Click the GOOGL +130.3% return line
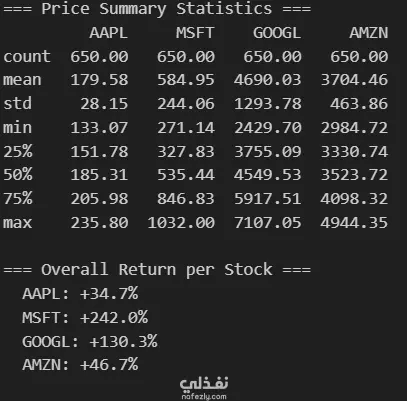 [90, 342]
